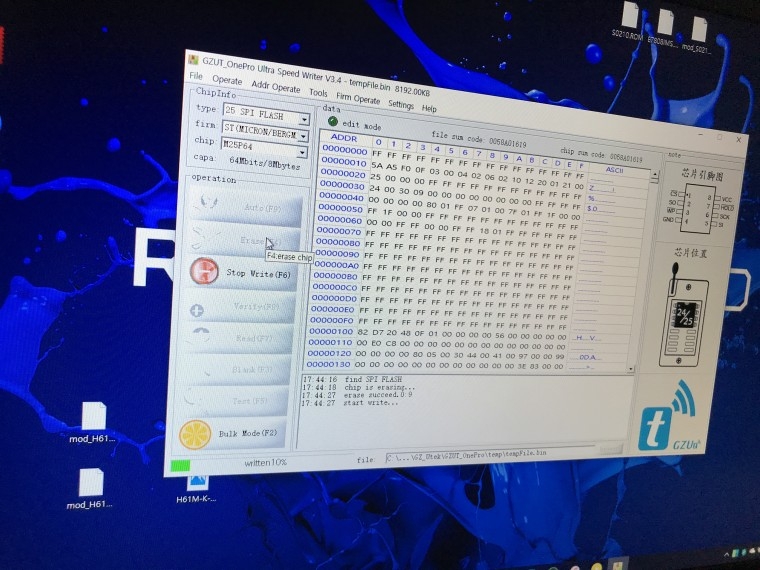The width and height of the screenshot is (760, 570).
Task: Select address row 00000100
Action: 331,332
